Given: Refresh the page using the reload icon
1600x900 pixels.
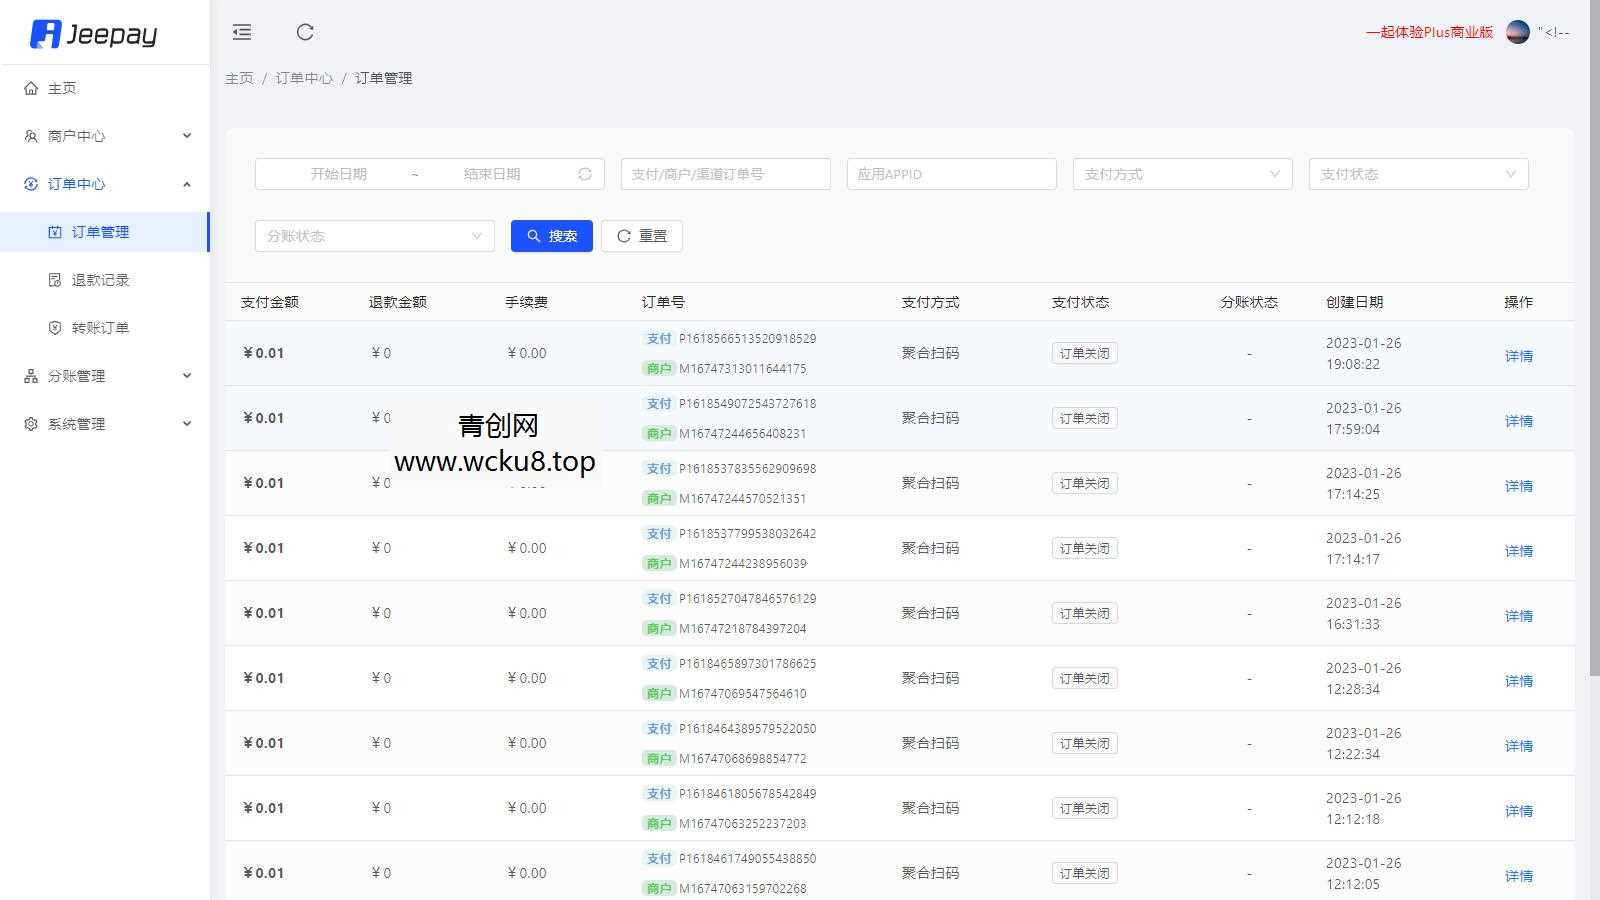Looking at the screenshot, I should point(305,32).
